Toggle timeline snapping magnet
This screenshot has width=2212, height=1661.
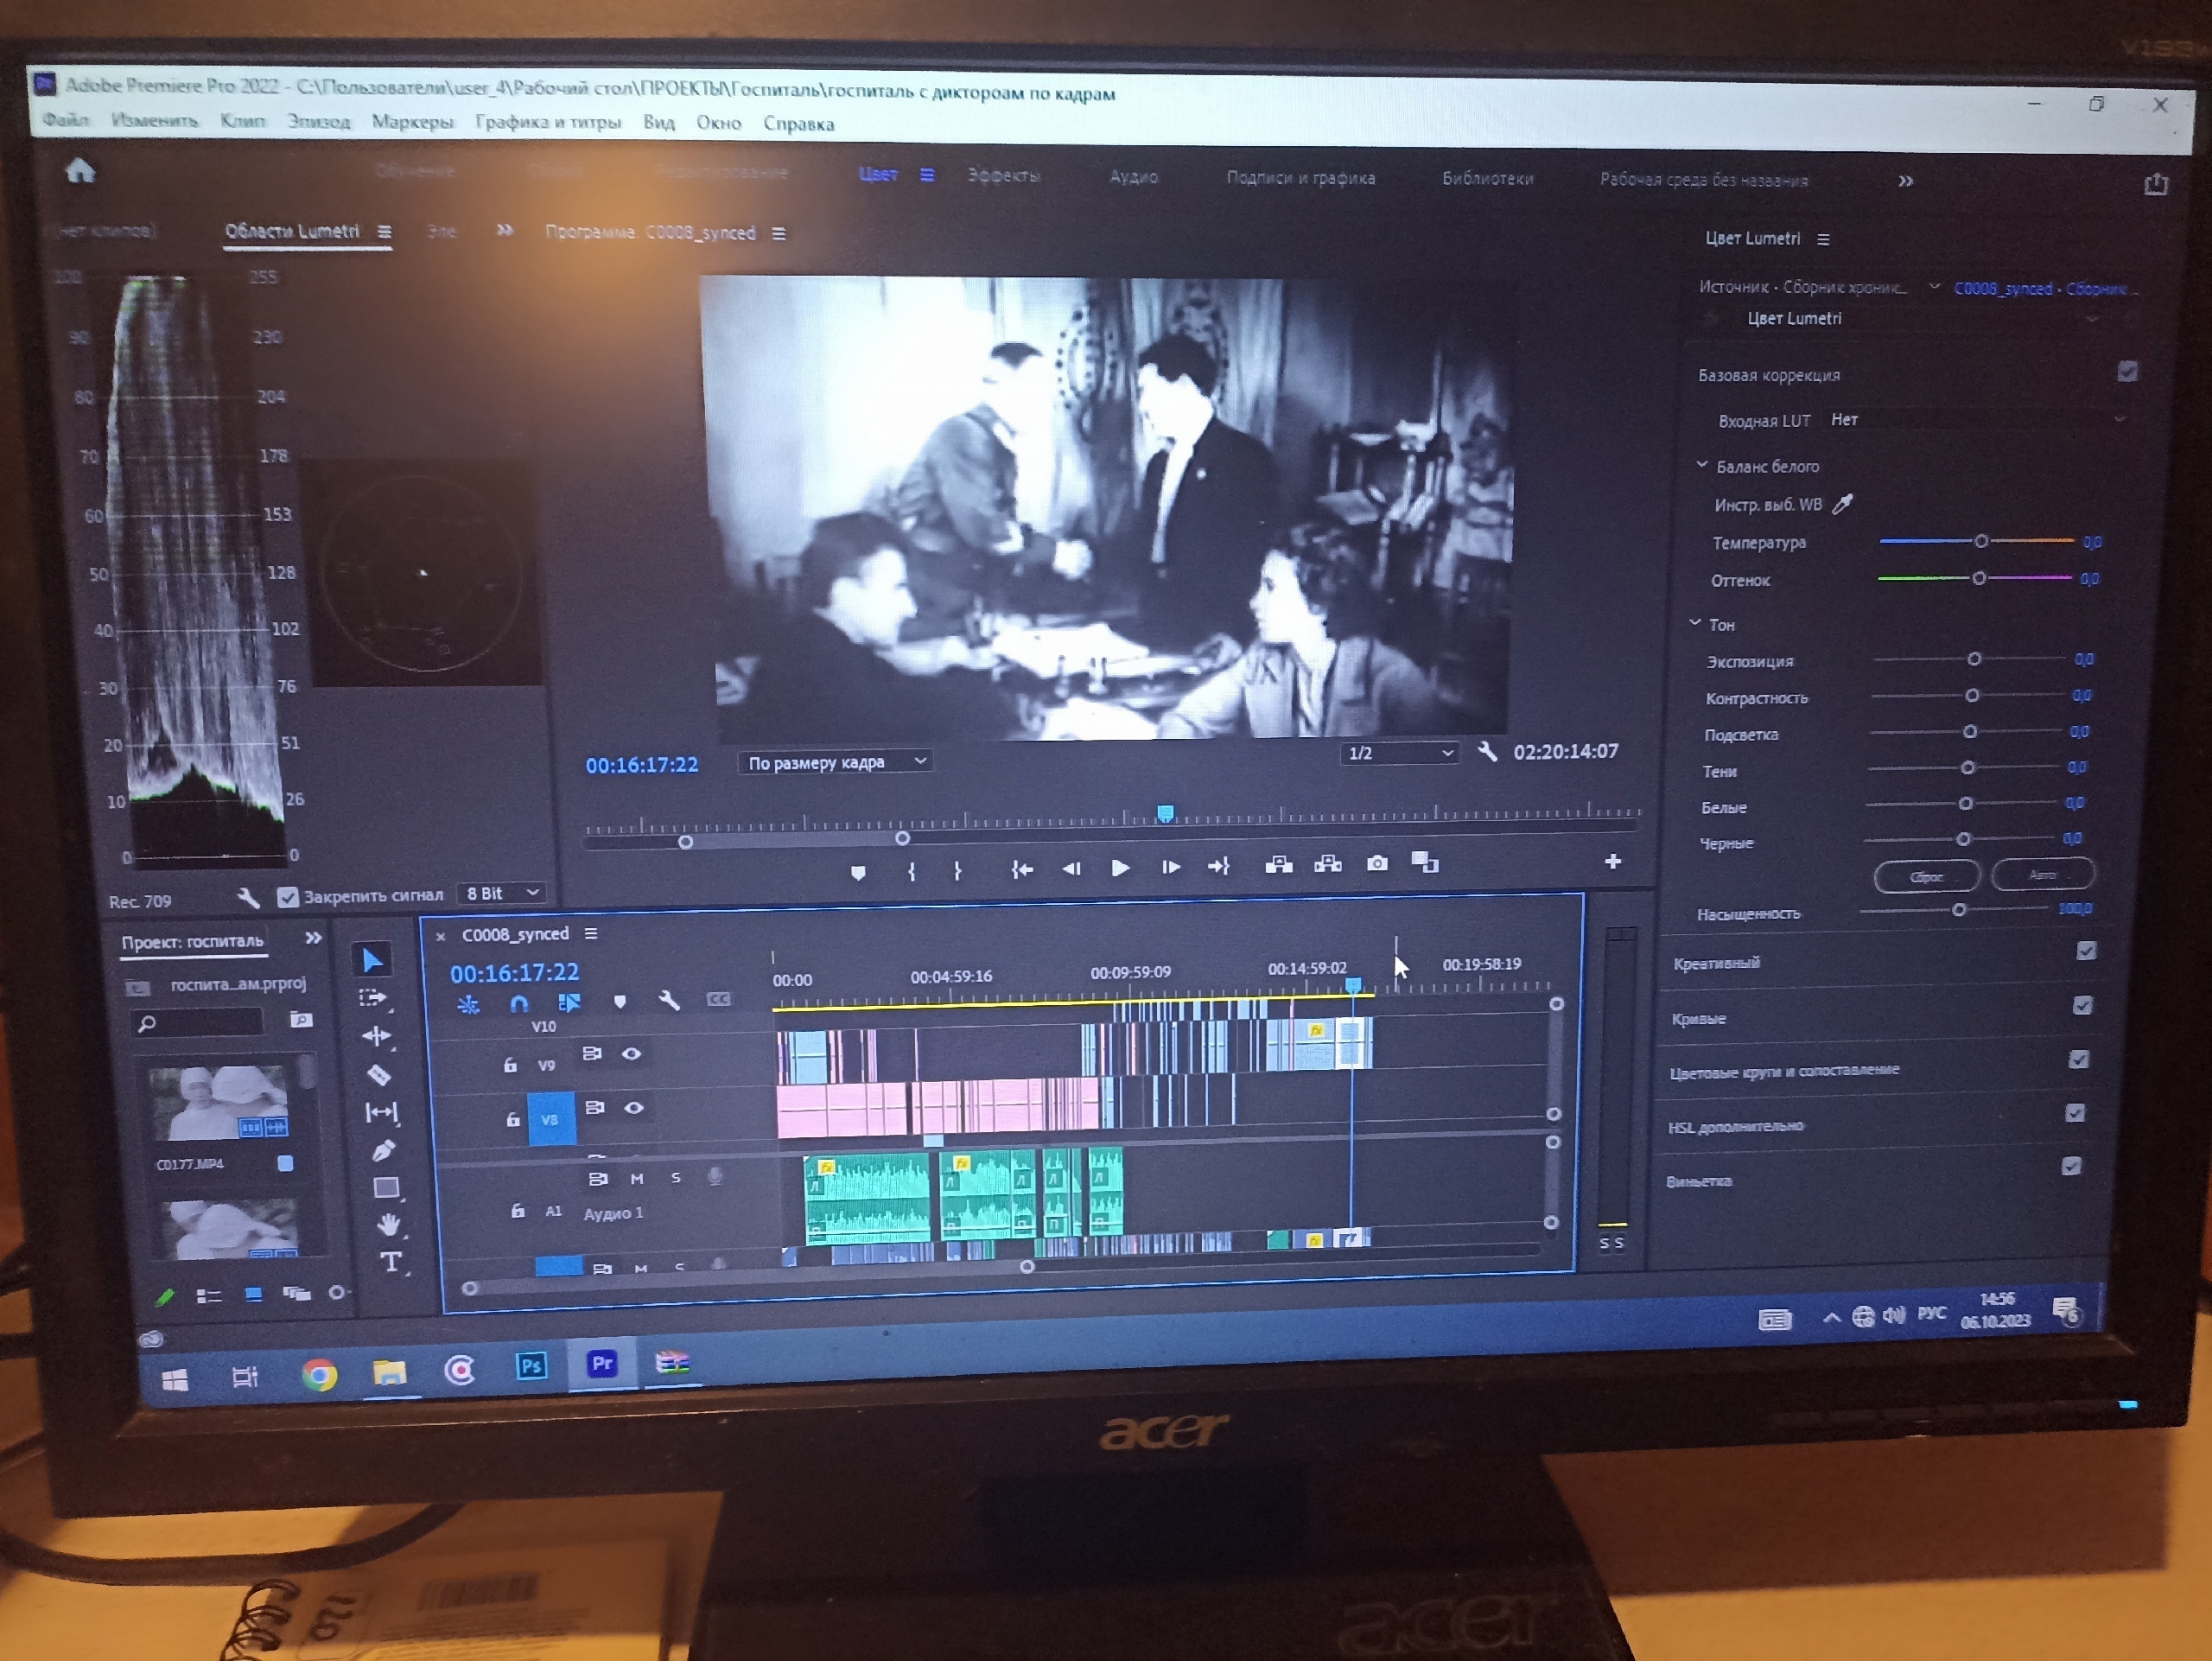click(518, 1003)
